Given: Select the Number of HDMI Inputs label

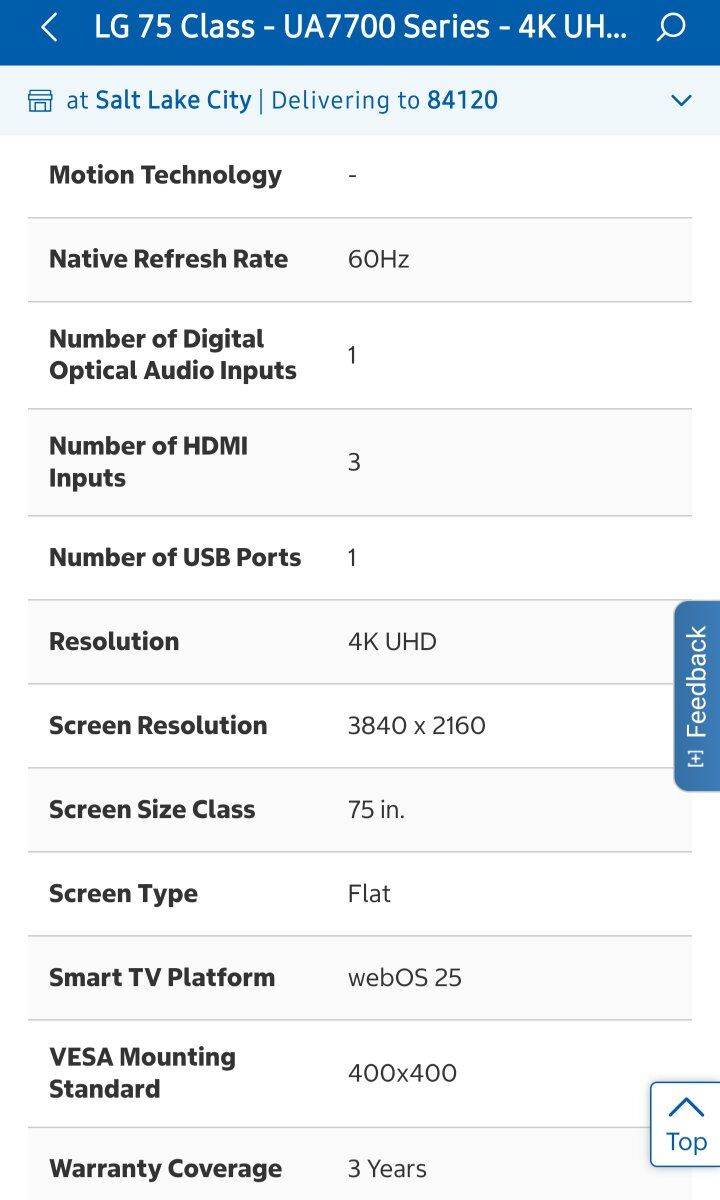Looking at the screenshot, I should click(148, 462).
